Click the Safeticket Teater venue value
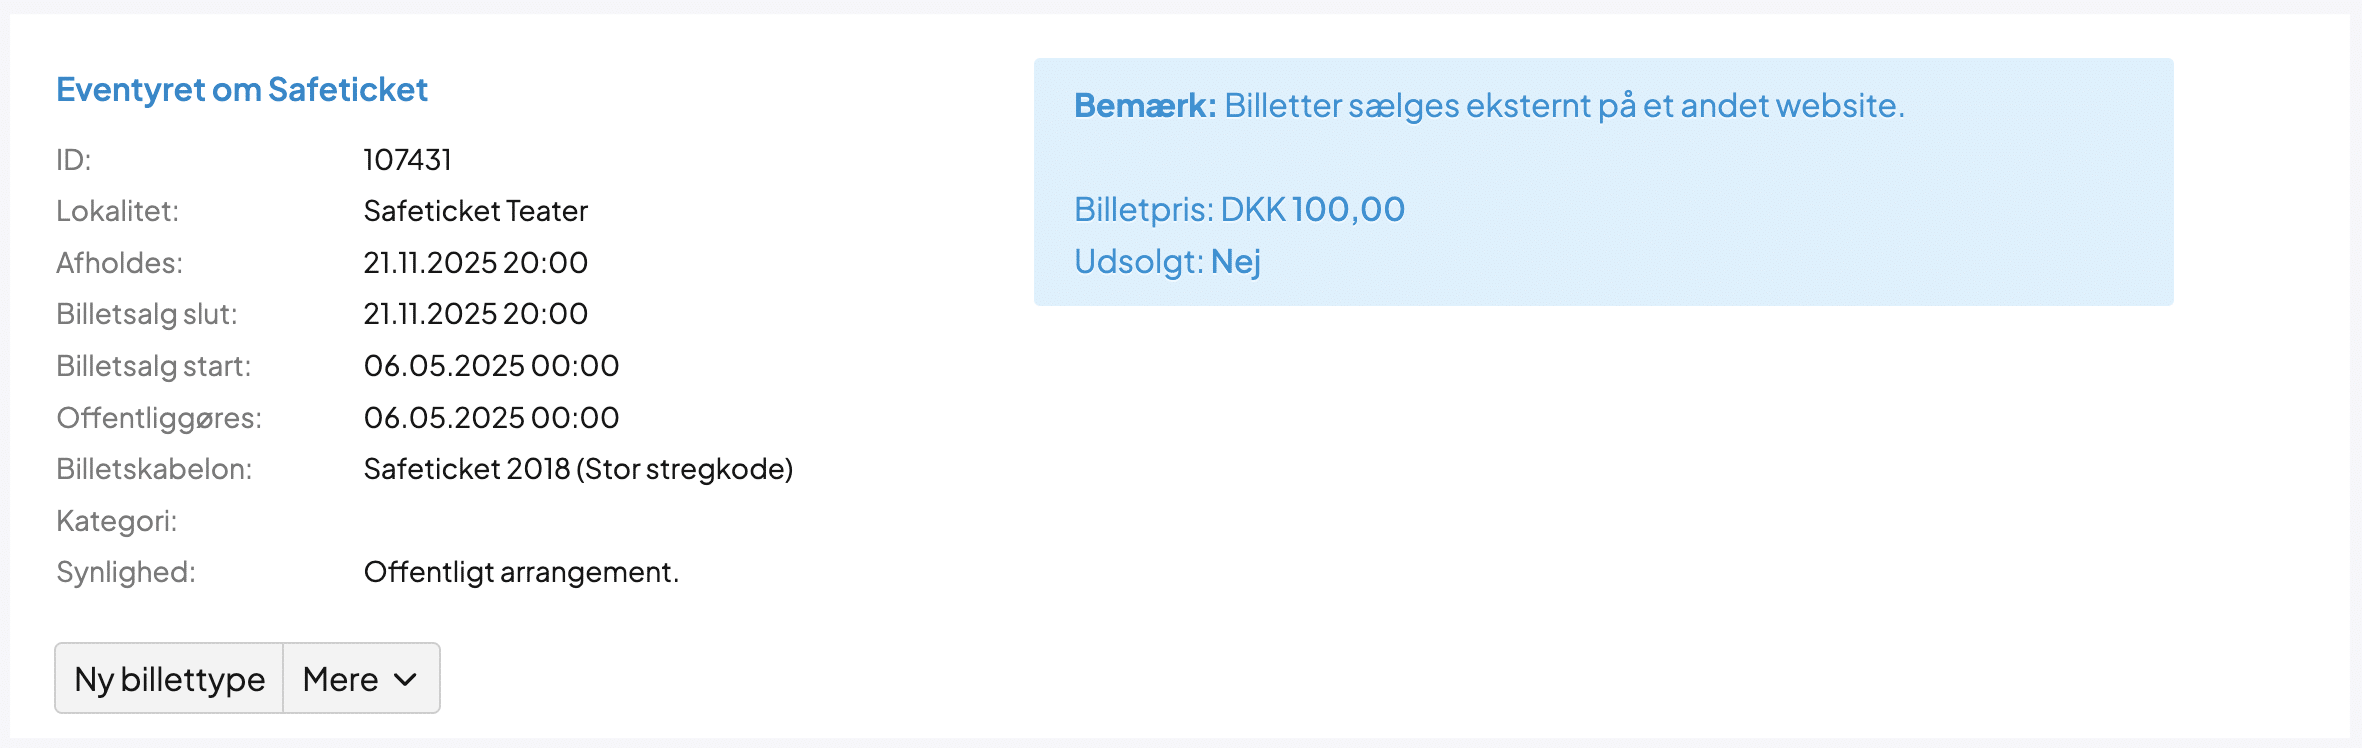Image resolution: width=2362 pixels, height=748 pixels. [x=475, y=211]
